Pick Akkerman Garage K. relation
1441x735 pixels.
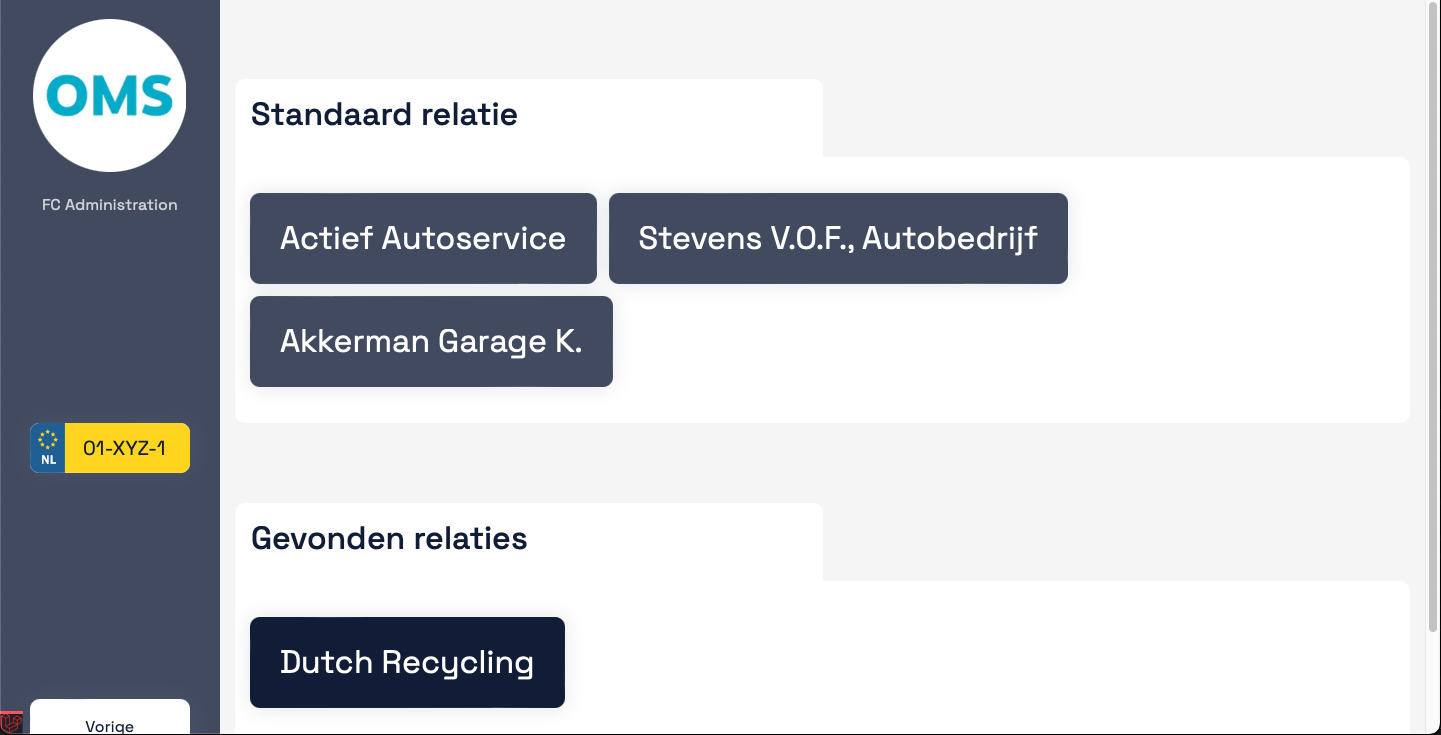[x=431, y=341]
